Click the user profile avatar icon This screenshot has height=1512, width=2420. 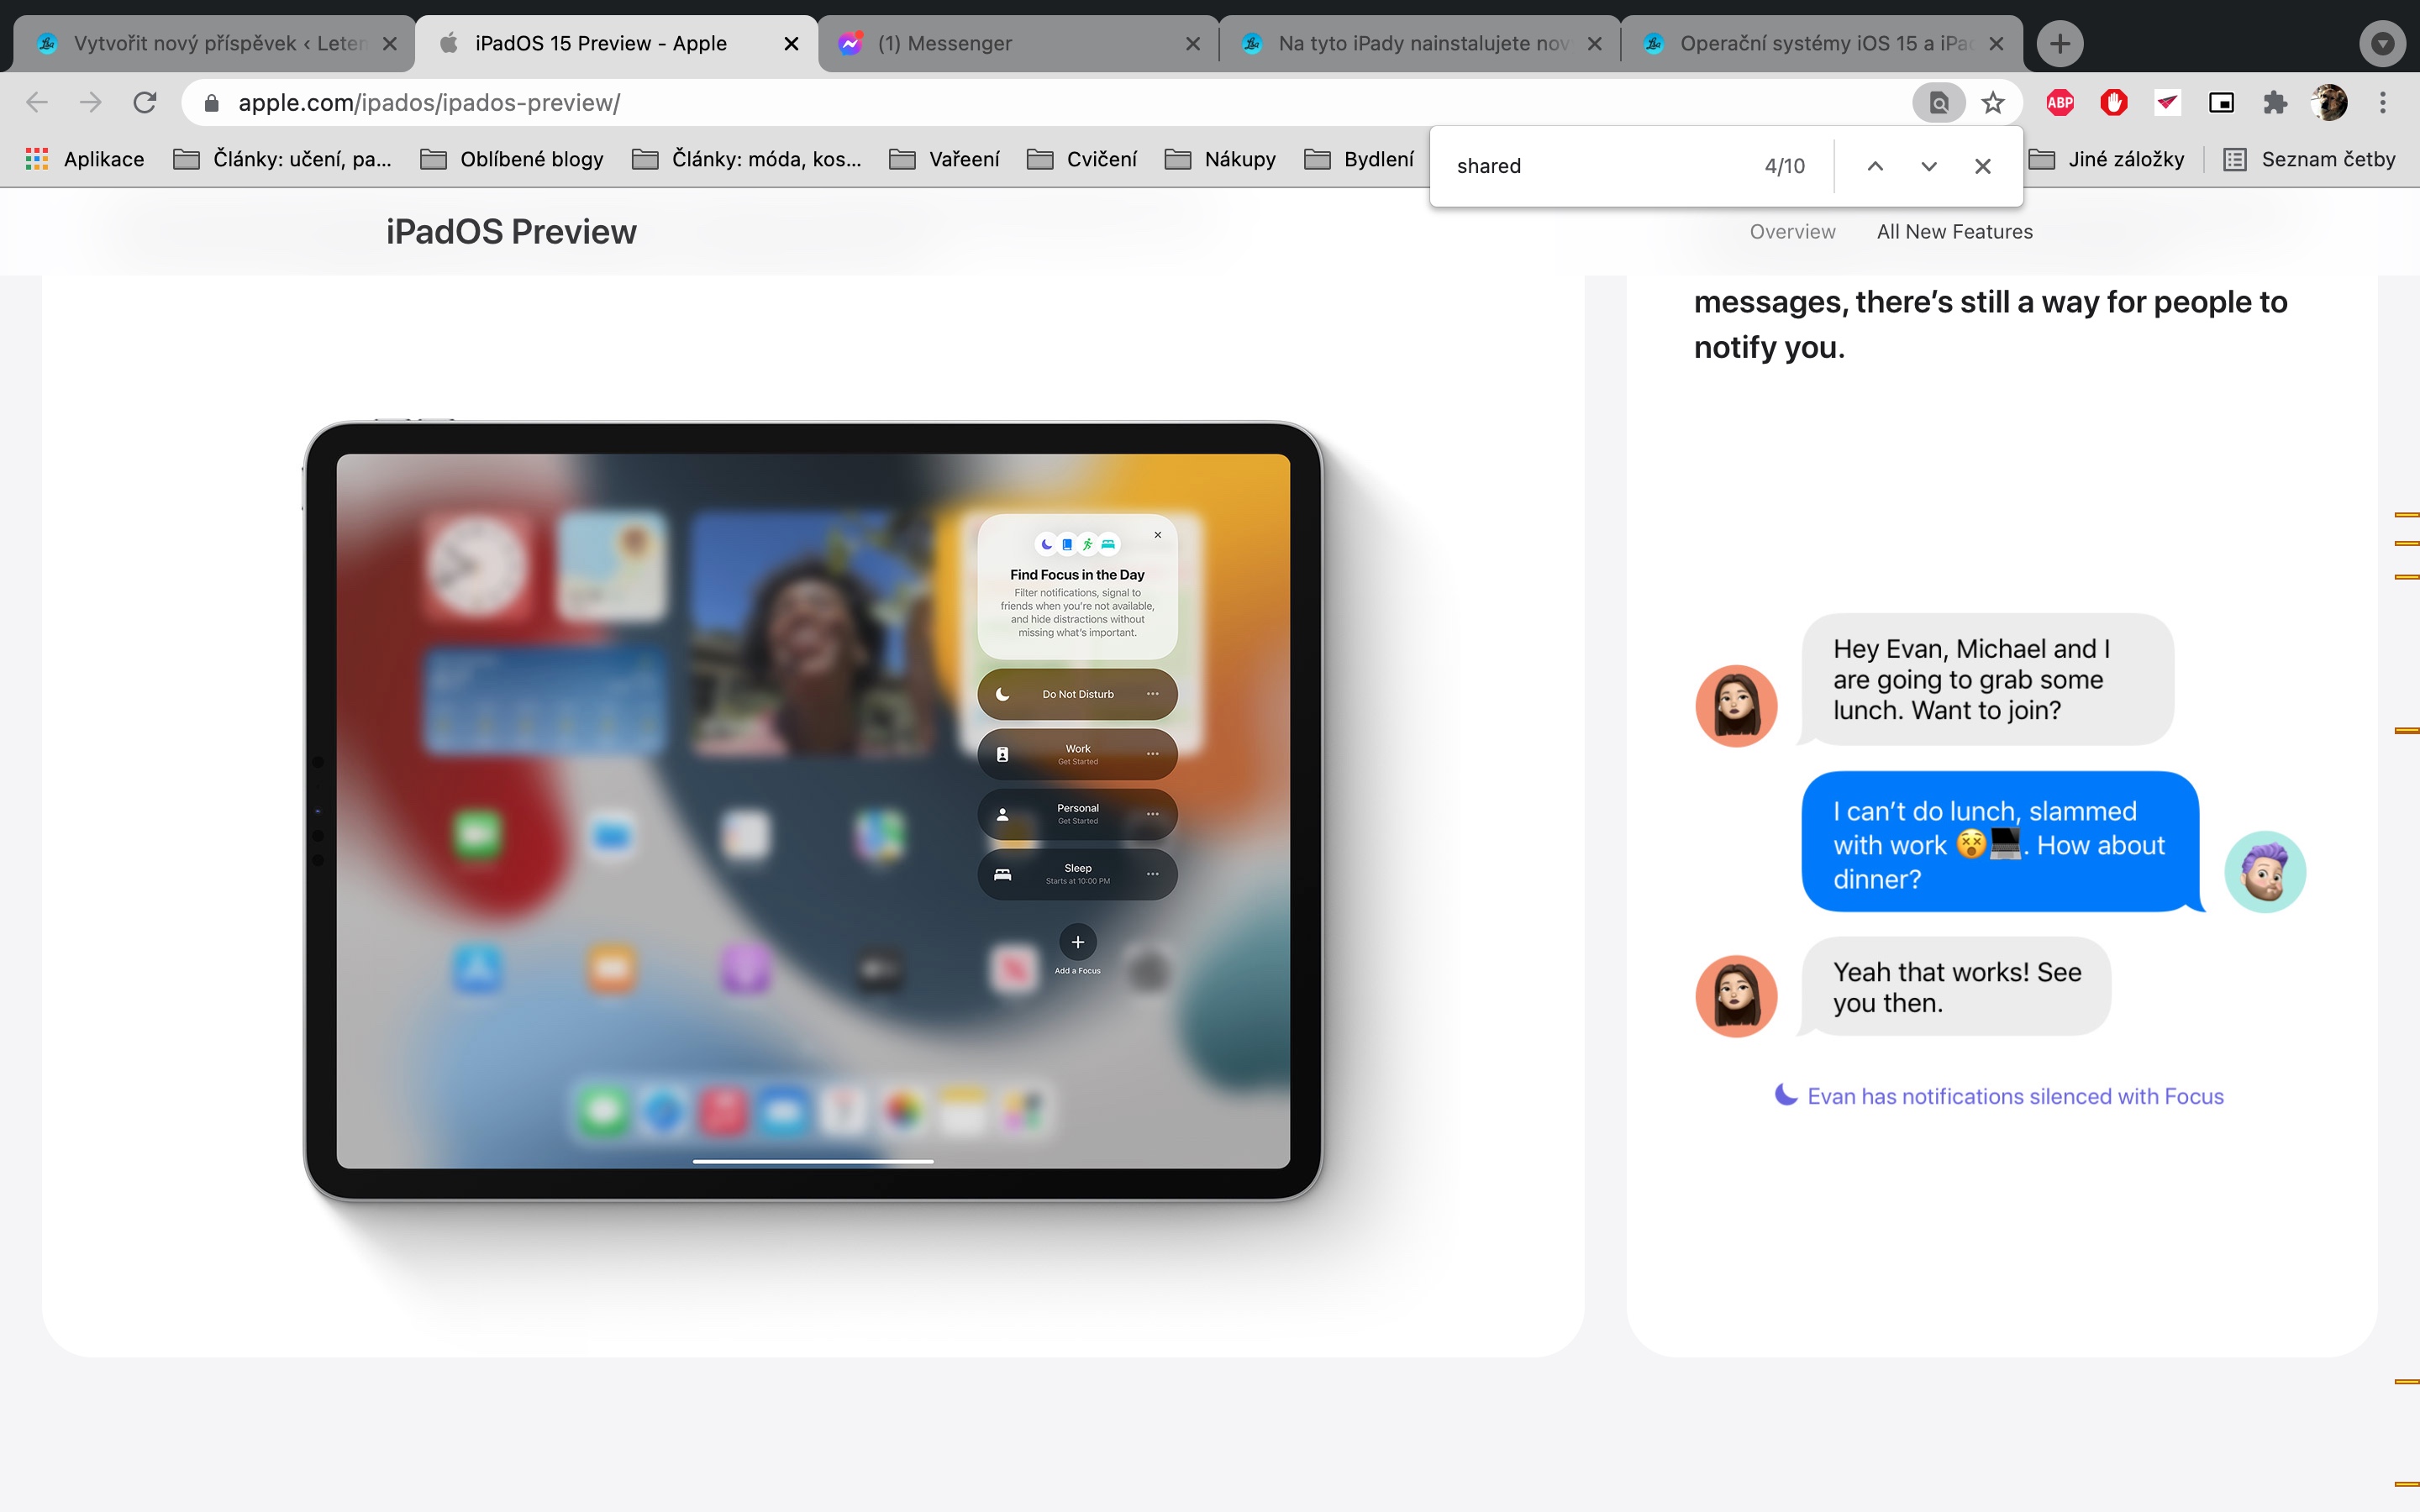(x=2329, y=103)
